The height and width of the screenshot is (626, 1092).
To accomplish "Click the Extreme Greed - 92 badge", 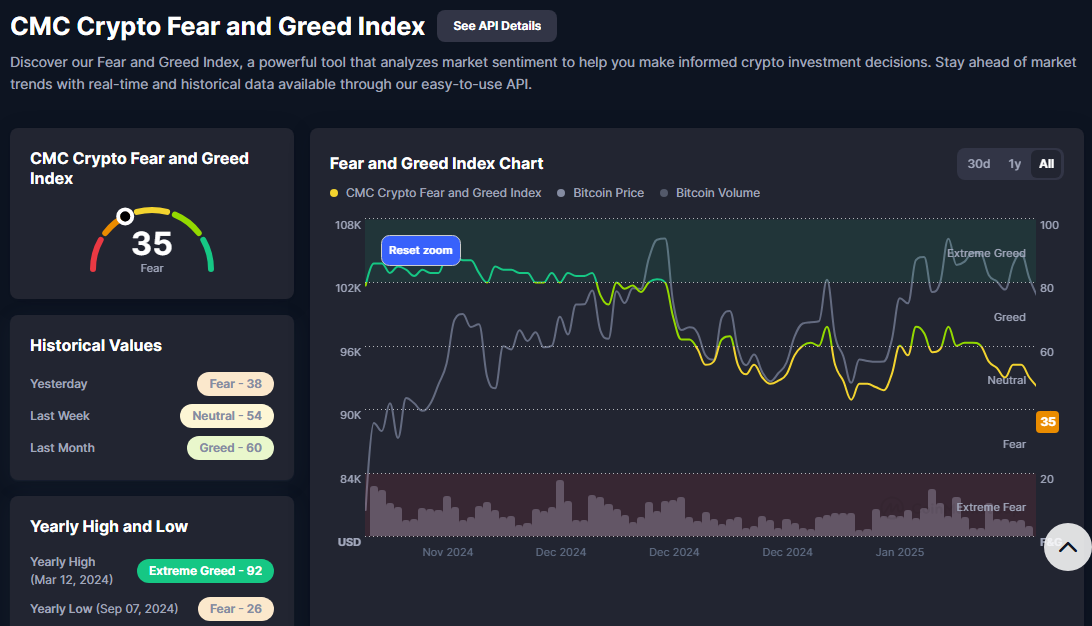I will pos(205,571).
